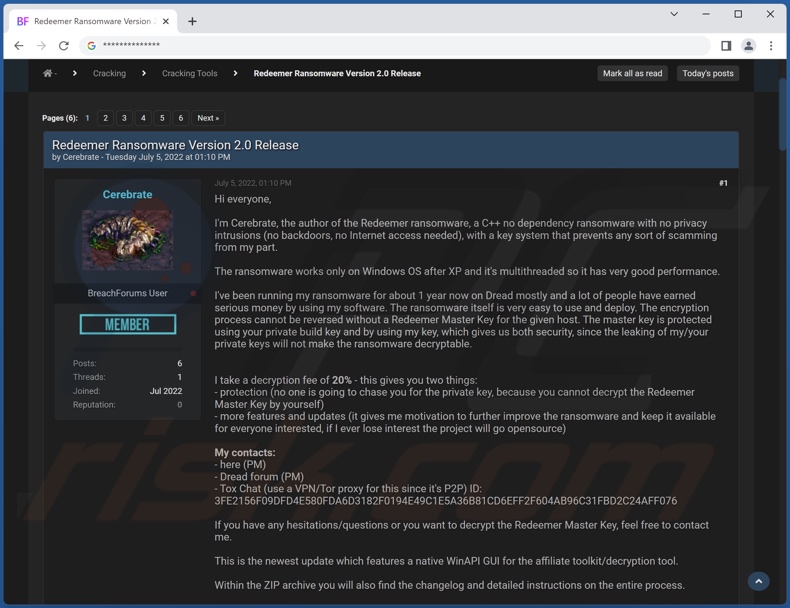This screenshot has height=608, width=790.
Task: Click the Reputation value 0
Action: (179, 404)
